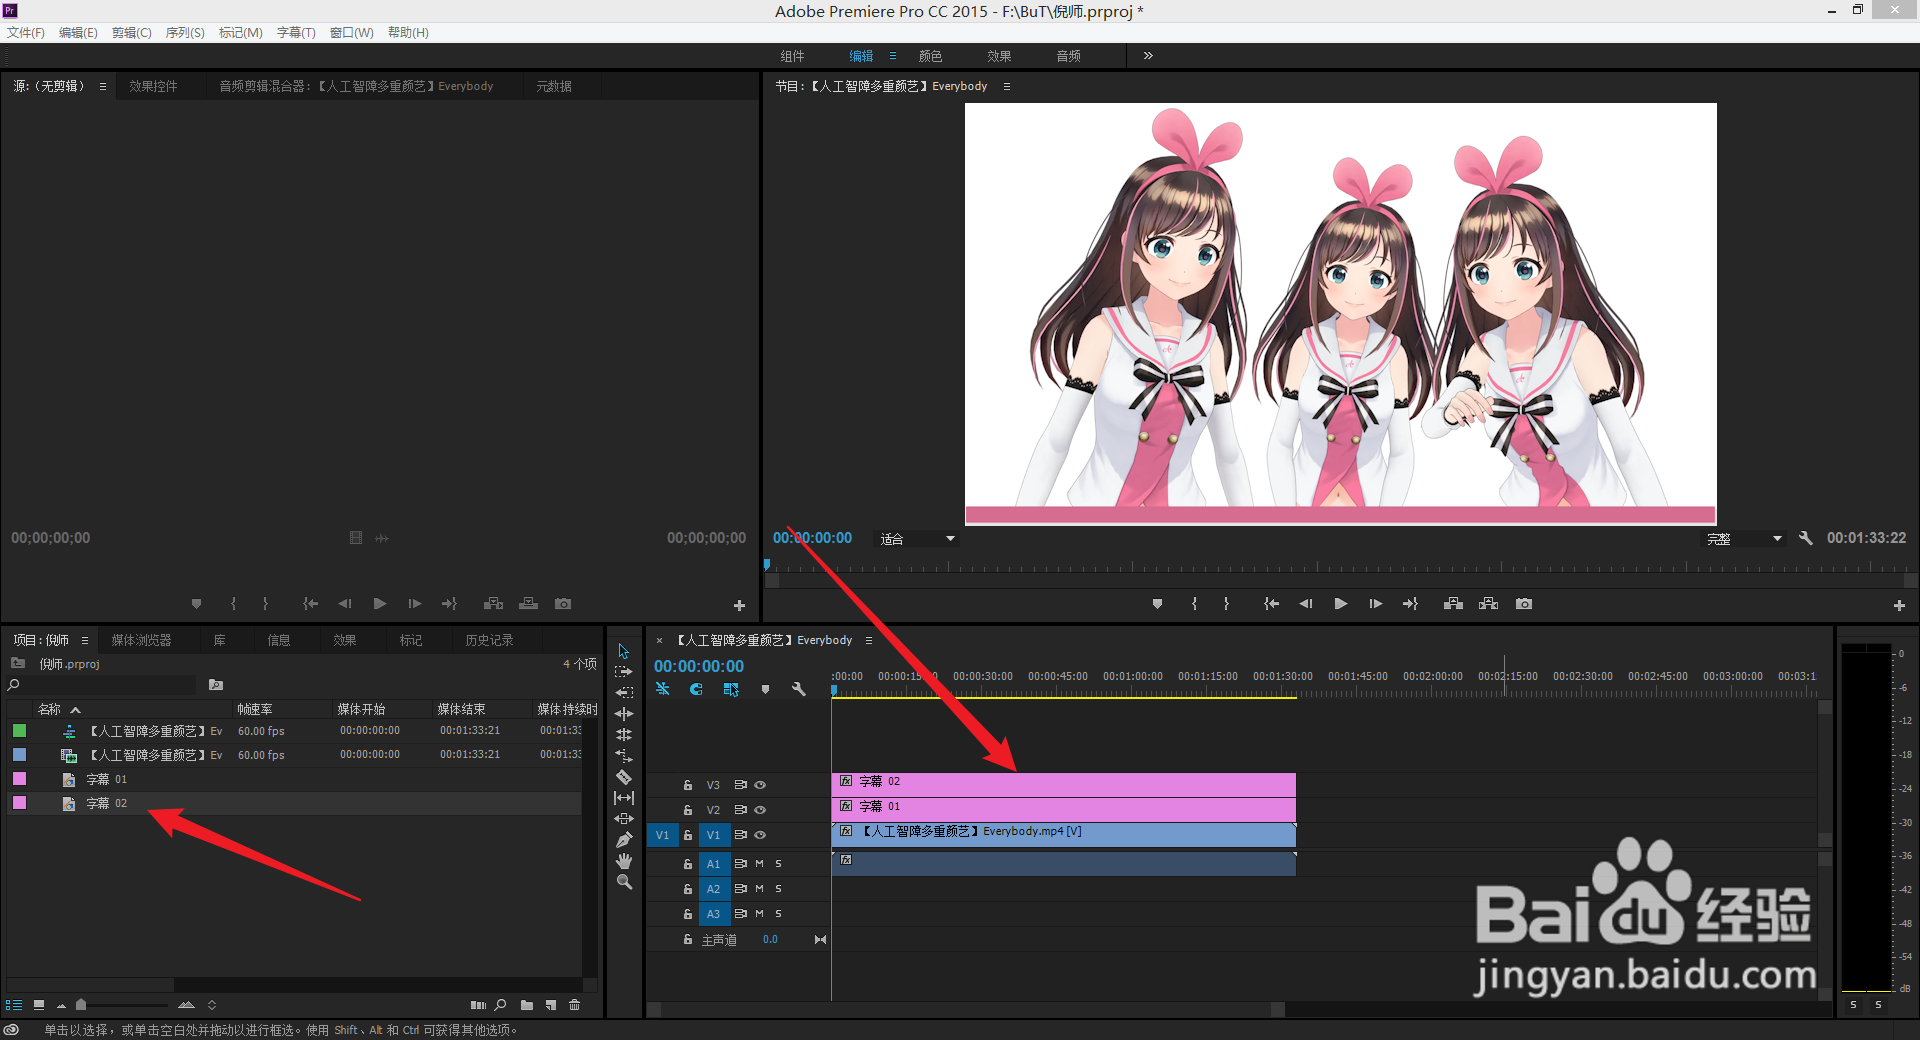Add a marker in the timeline panel
This screenshot has height=1040, width=1920.
click(x=765, y=689)
